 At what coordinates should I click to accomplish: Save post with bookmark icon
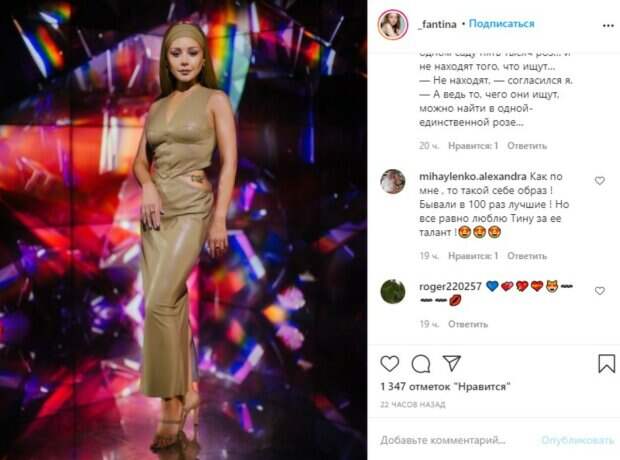pos(606,364)
